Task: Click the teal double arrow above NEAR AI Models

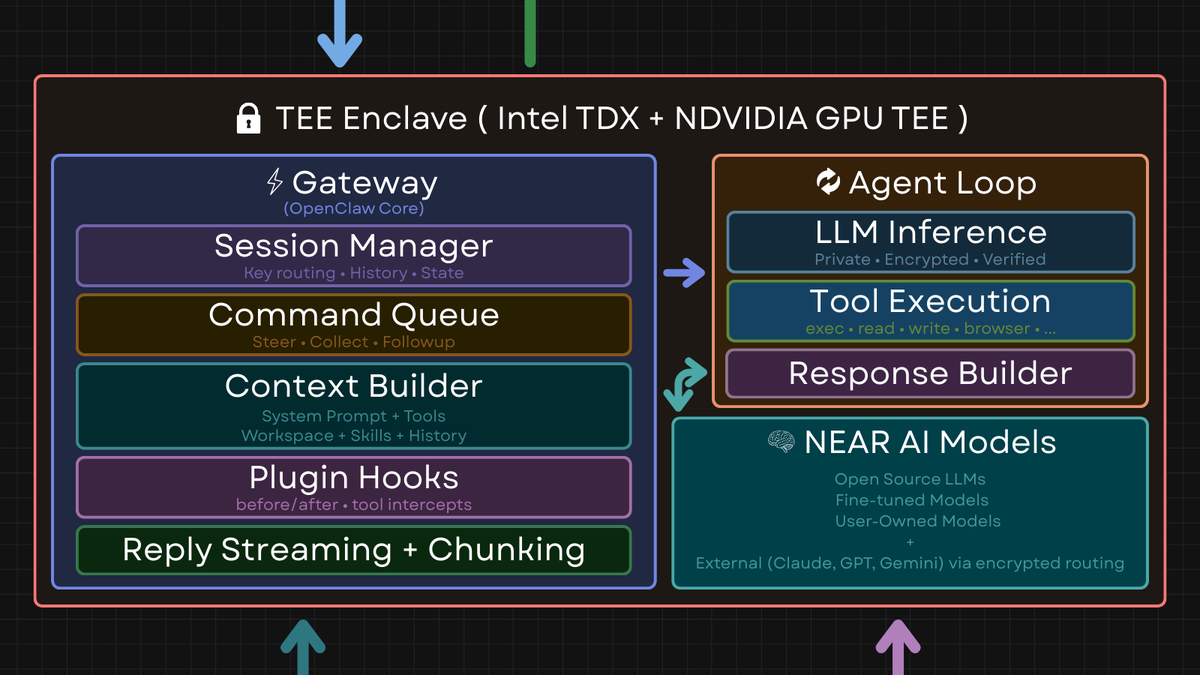Action: pos(685,386)
